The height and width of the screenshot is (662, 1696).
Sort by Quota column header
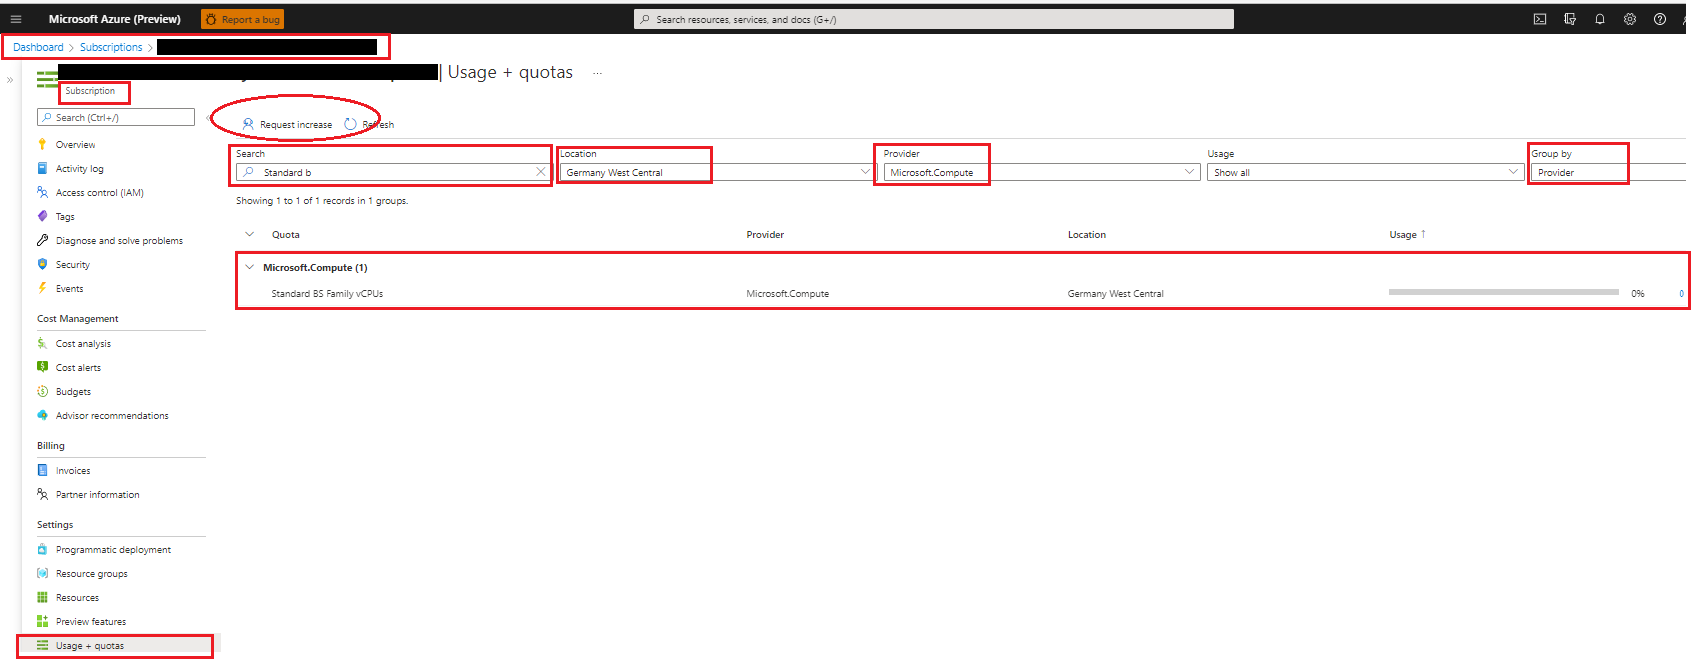[x=286, y=235]
